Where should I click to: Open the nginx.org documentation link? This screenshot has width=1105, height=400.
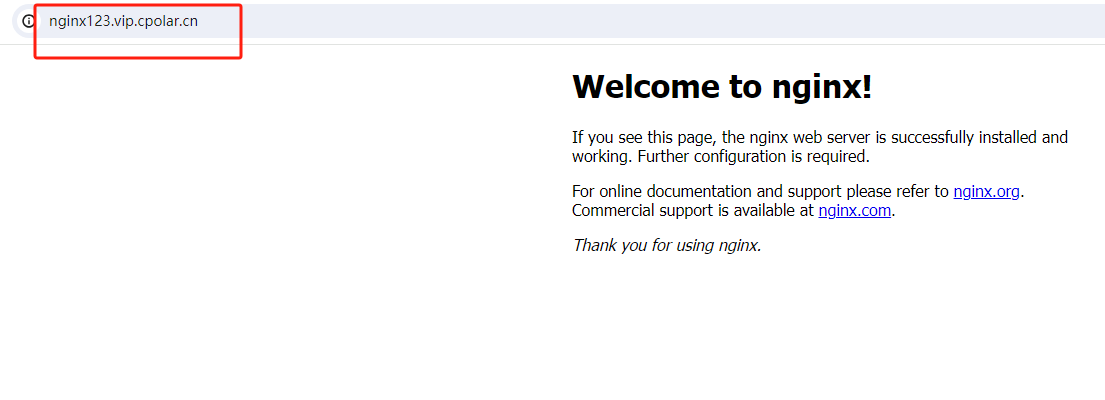[986, 191]
